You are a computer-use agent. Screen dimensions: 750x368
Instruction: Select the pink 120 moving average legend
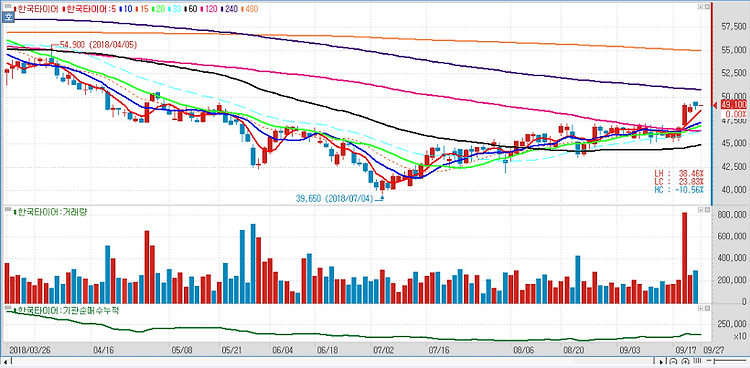[209, 9]
